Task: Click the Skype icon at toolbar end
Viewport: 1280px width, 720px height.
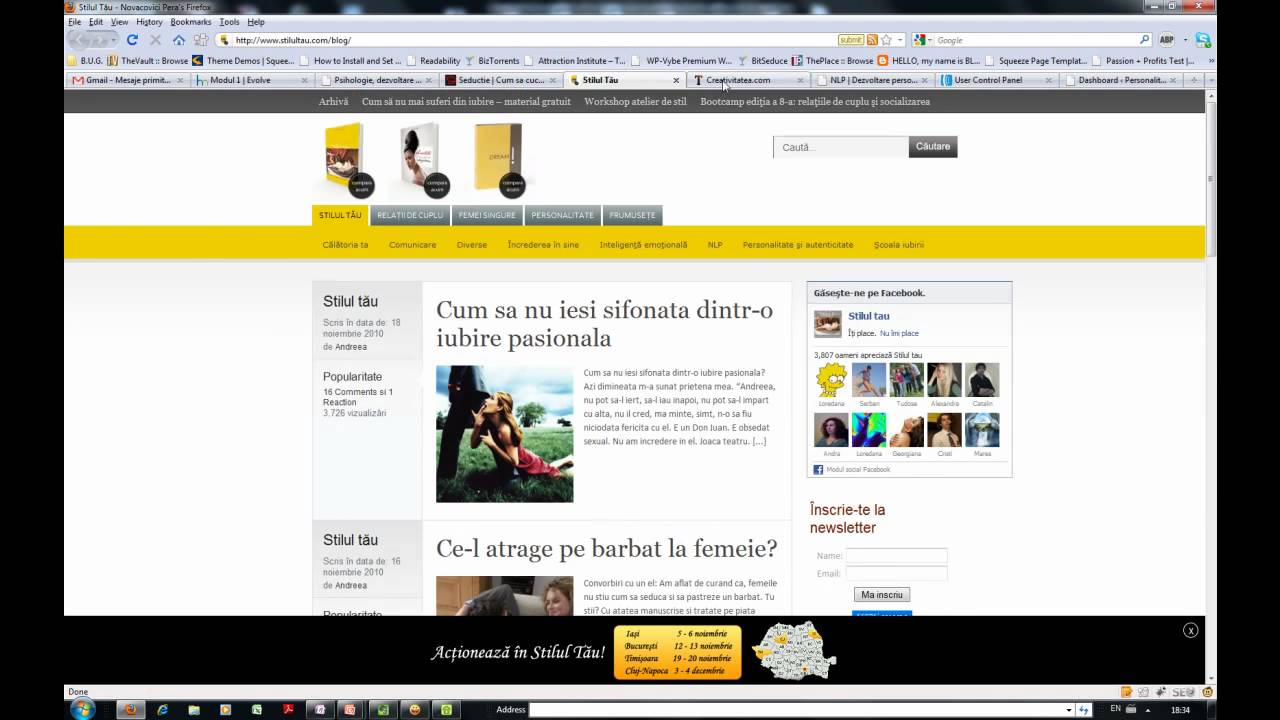Action: [1203, 40]
